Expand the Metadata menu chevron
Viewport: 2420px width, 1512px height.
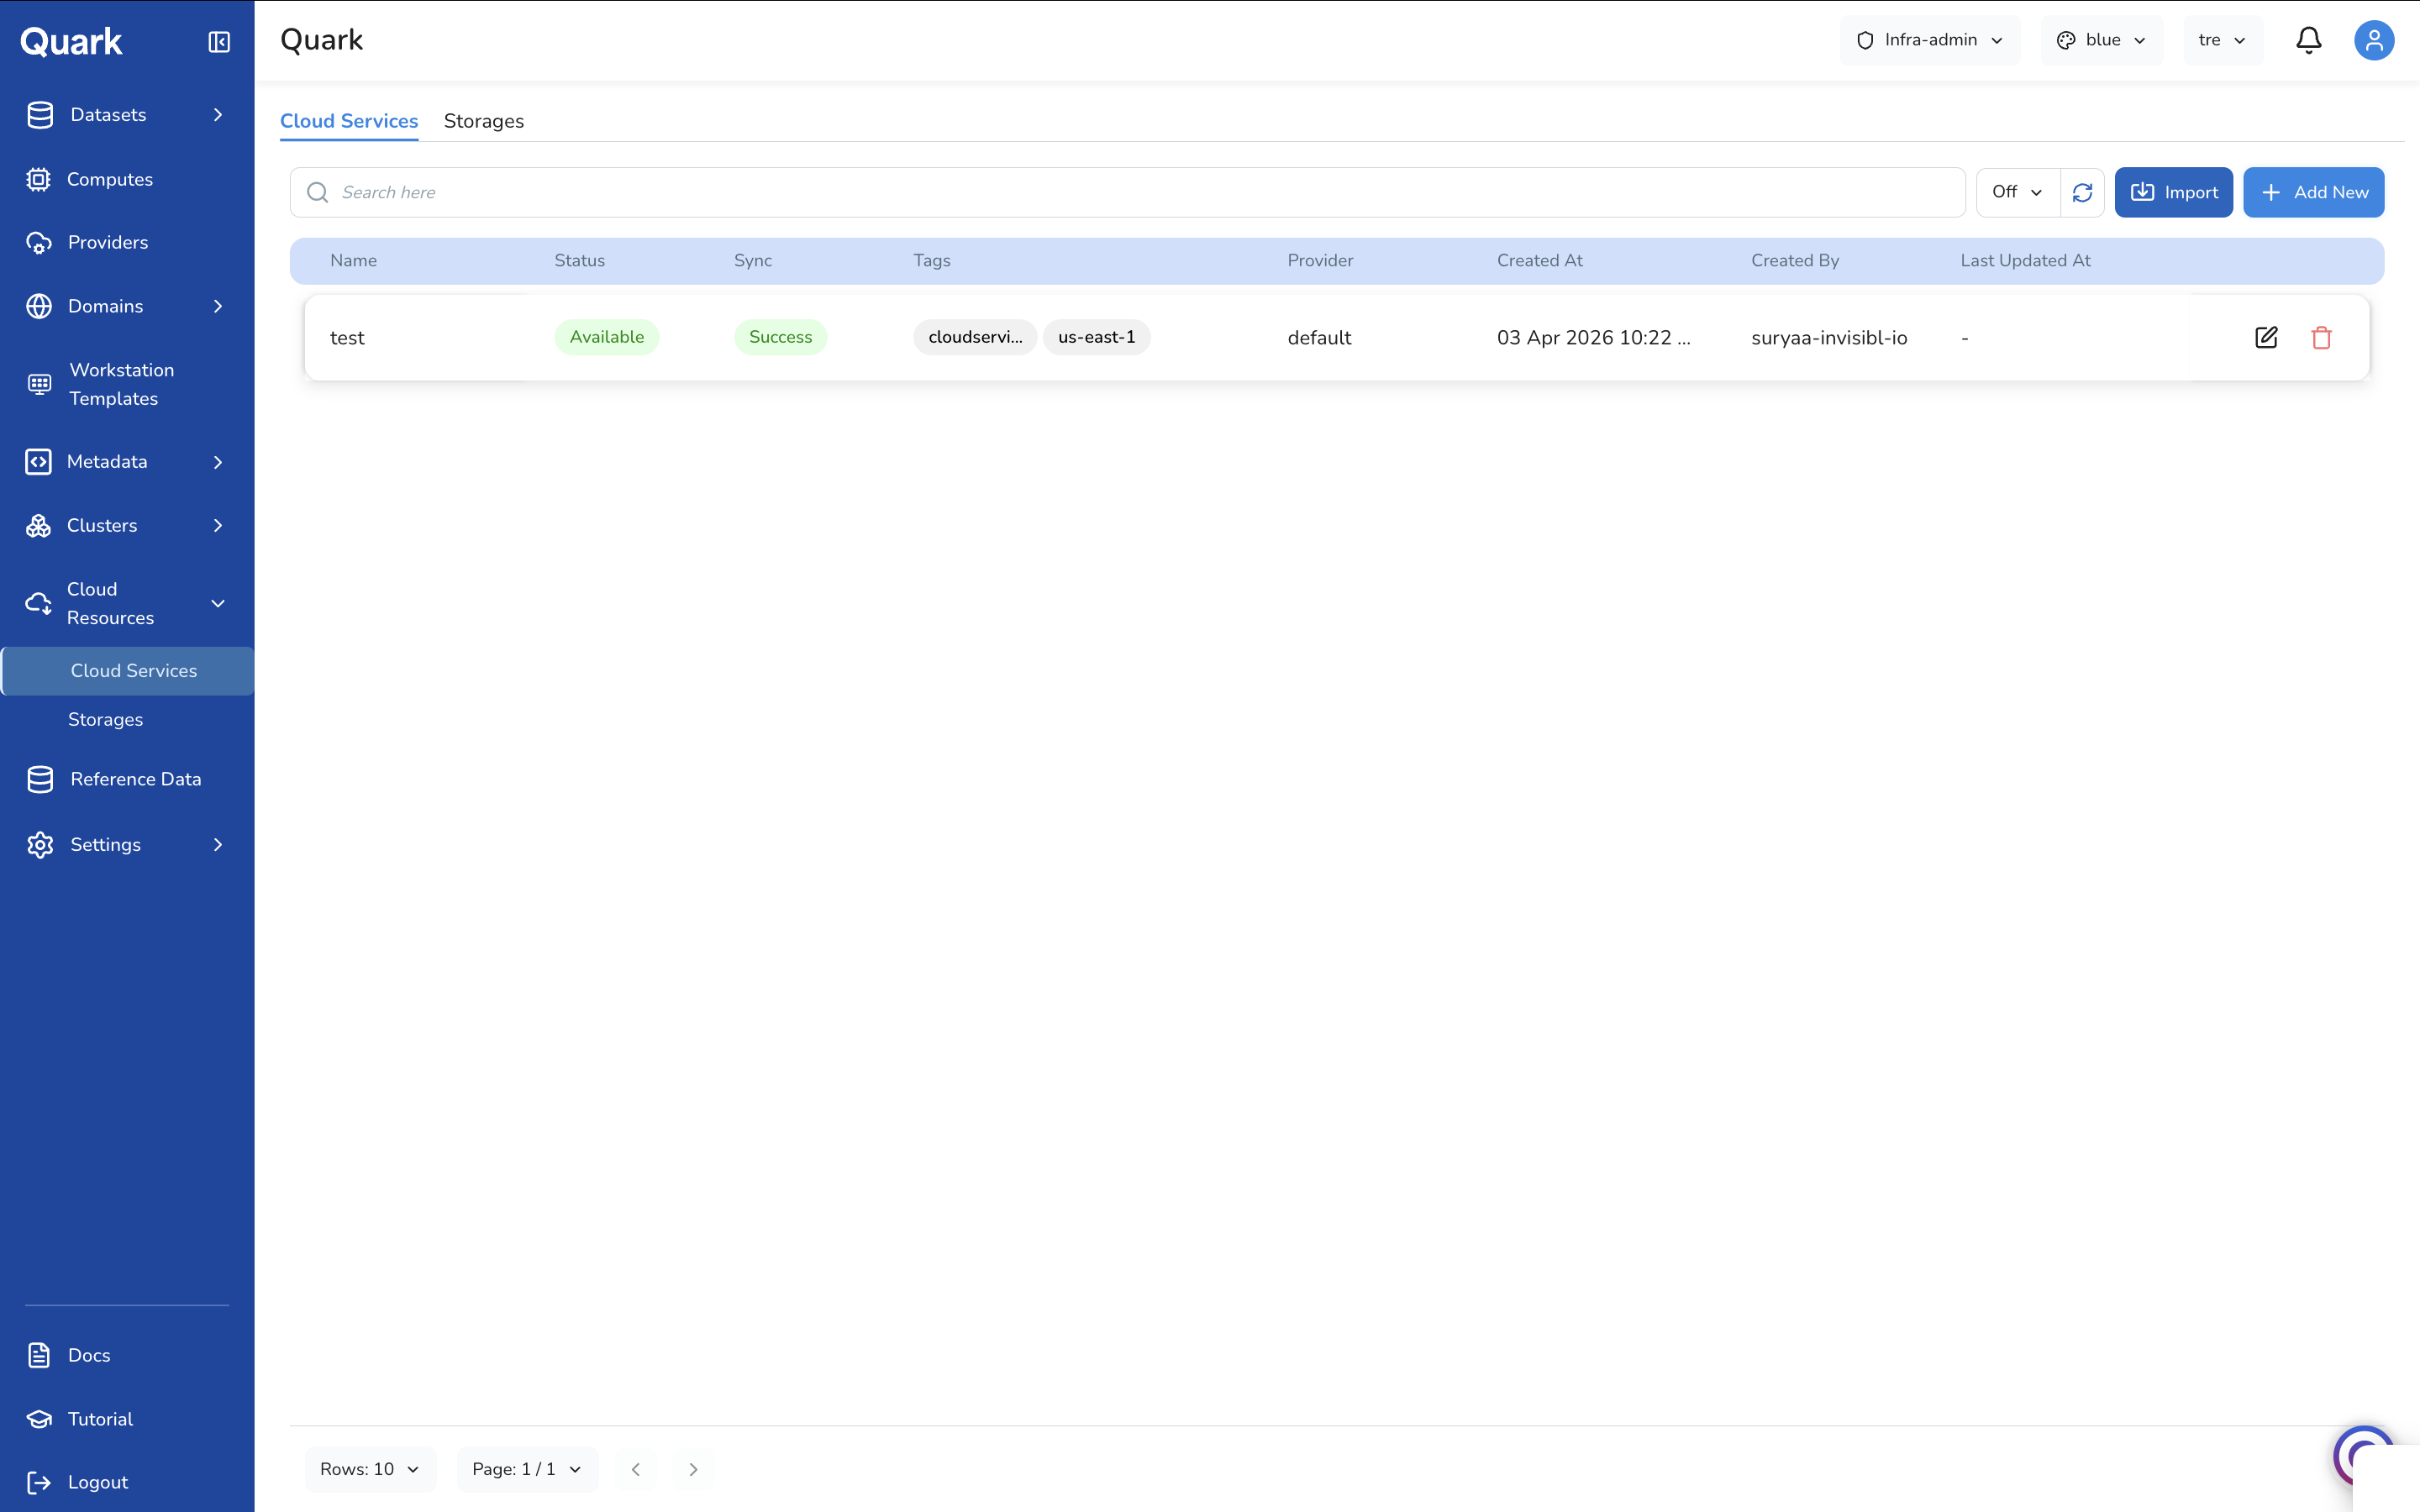click(x=218, y=462)
